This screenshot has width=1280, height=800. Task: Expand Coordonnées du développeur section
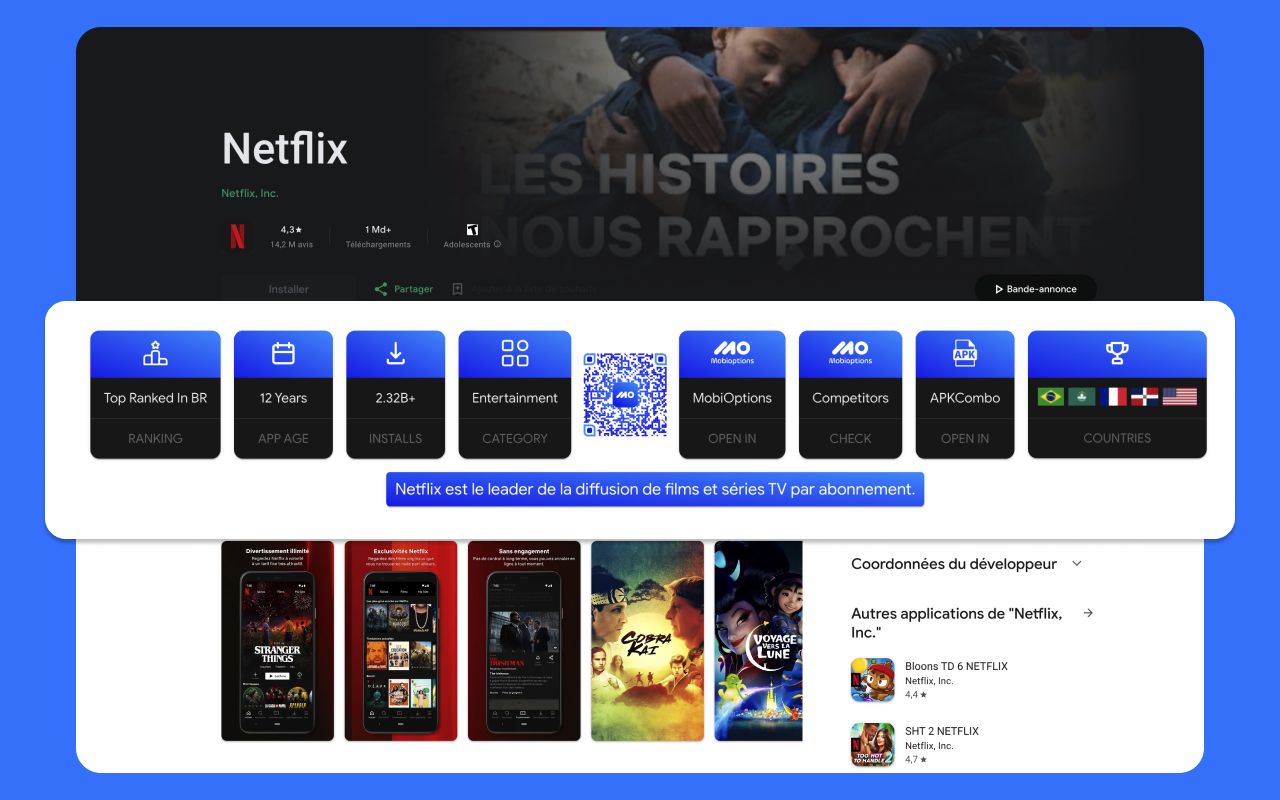(1077, 564)
